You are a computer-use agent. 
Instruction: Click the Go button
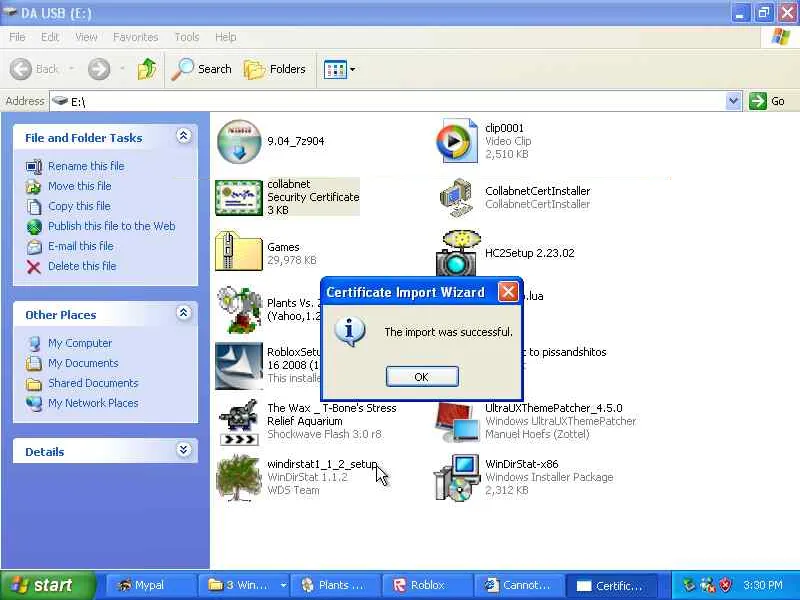pyautogui.click(x=767, y=101)
